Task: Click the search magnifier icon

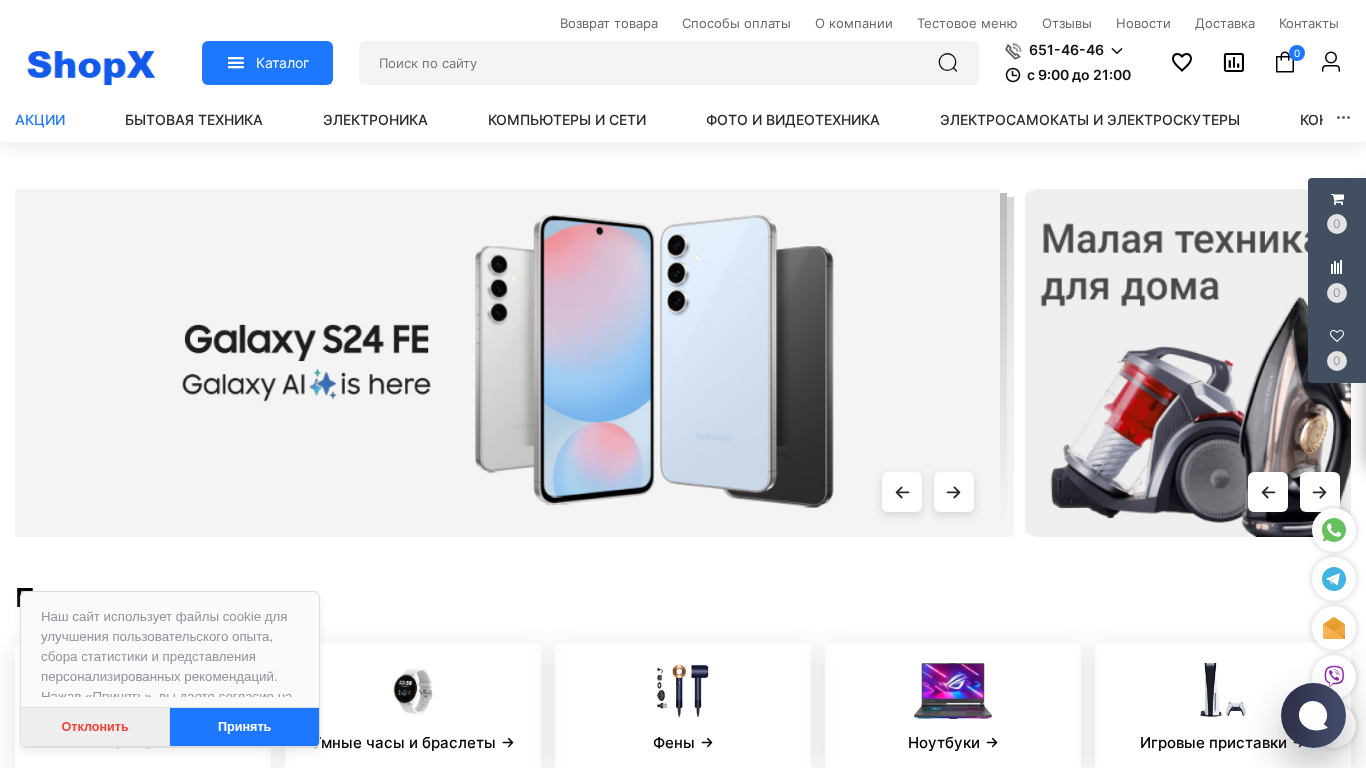Action: pyautogui.click(x=948, y=63)
